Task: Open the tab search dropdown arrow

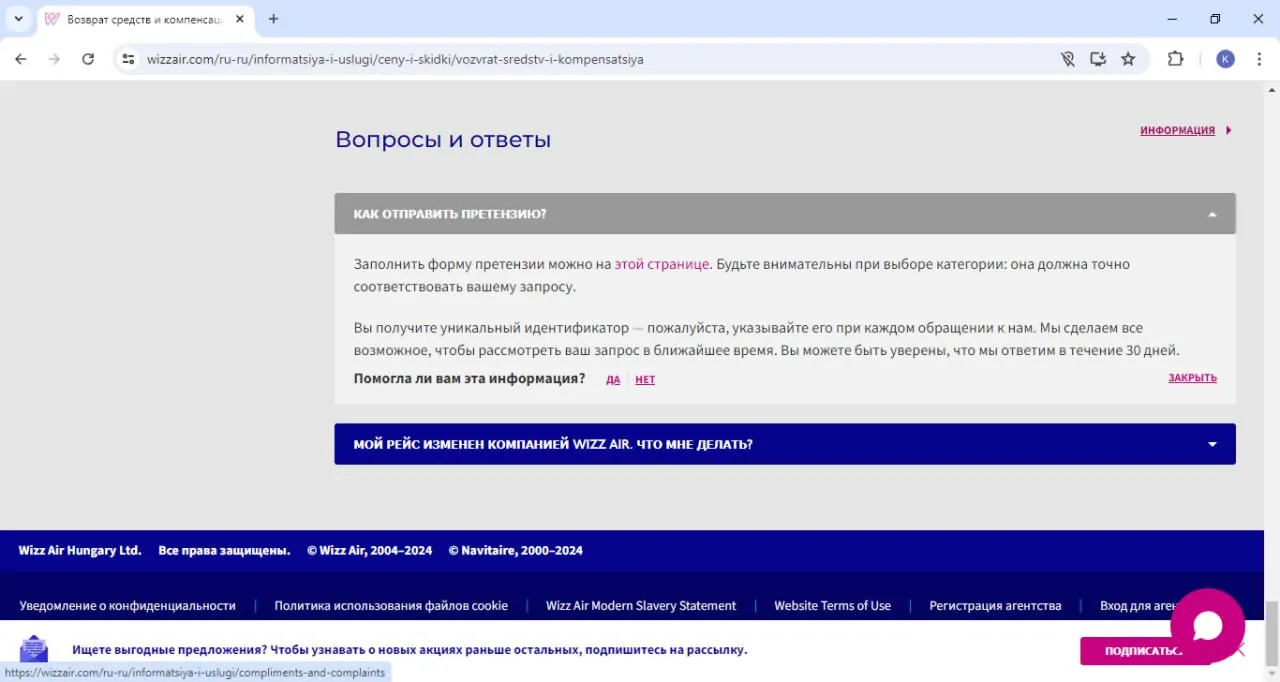Action: (18, 19)
